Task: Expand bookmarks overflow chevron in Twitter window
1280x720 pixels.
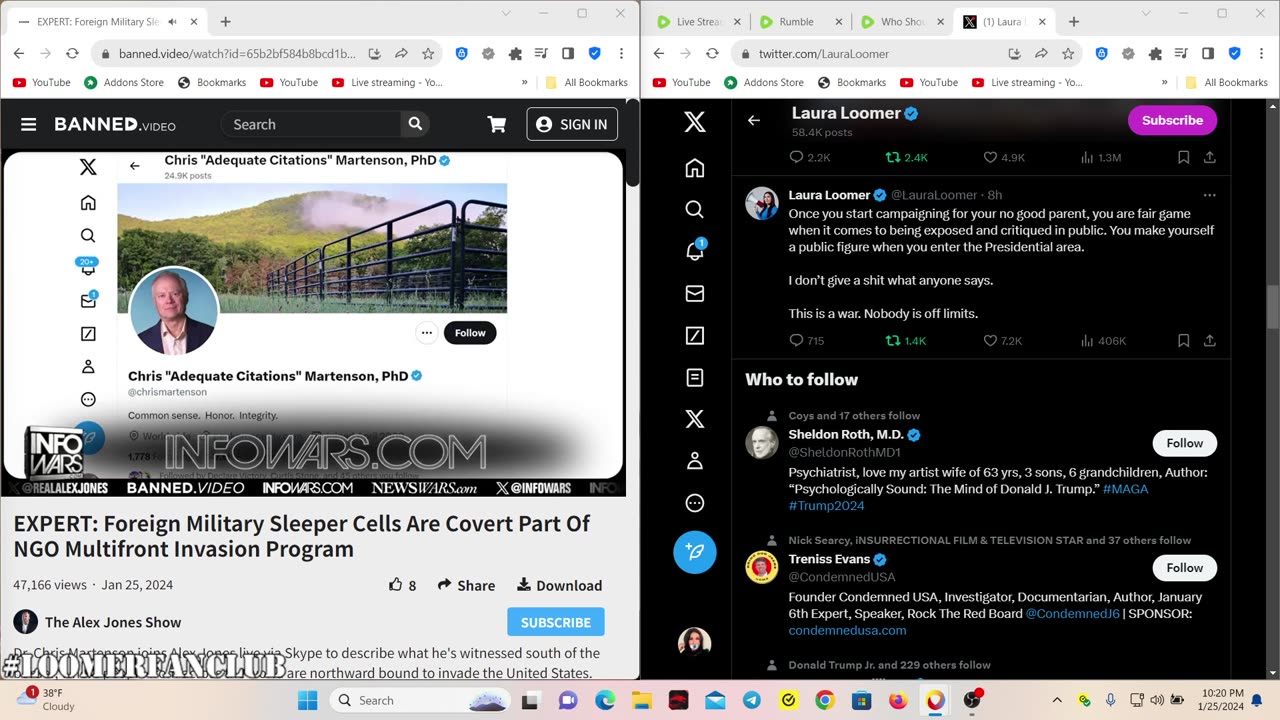Action: pyautogui.click(x=1164, y=82)
